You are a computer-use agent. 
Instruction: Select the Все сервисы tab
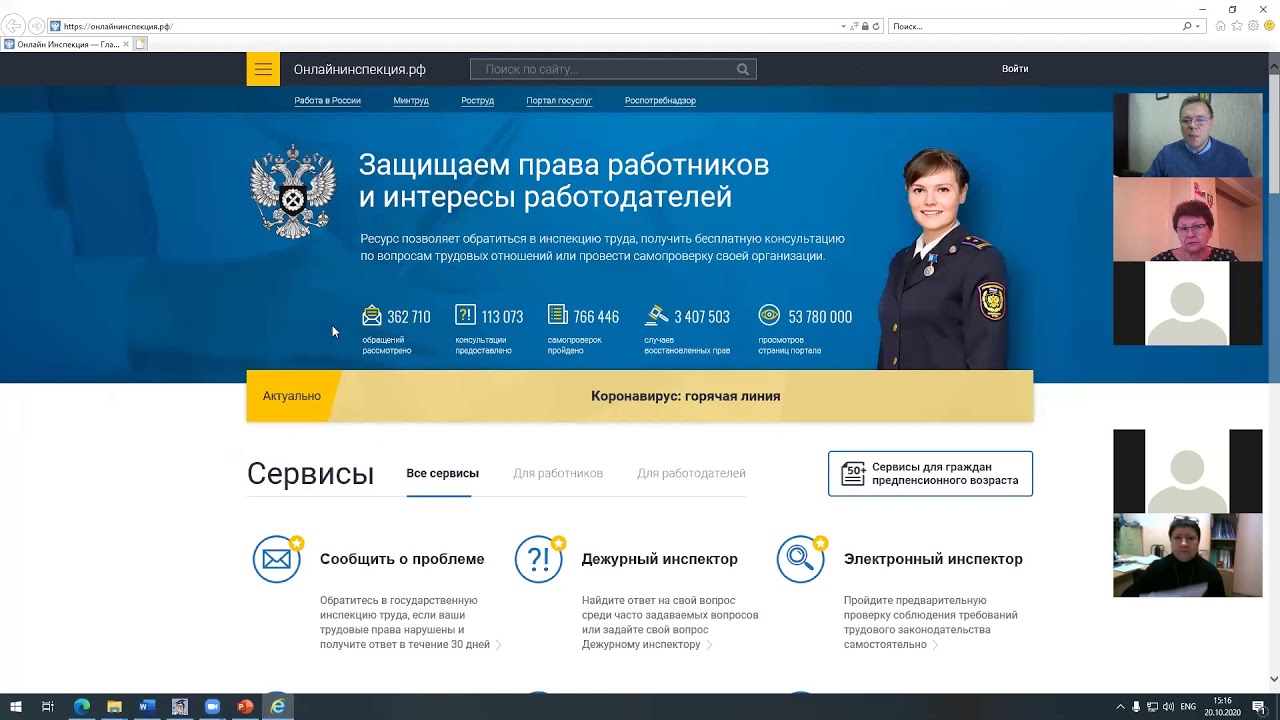442,473
